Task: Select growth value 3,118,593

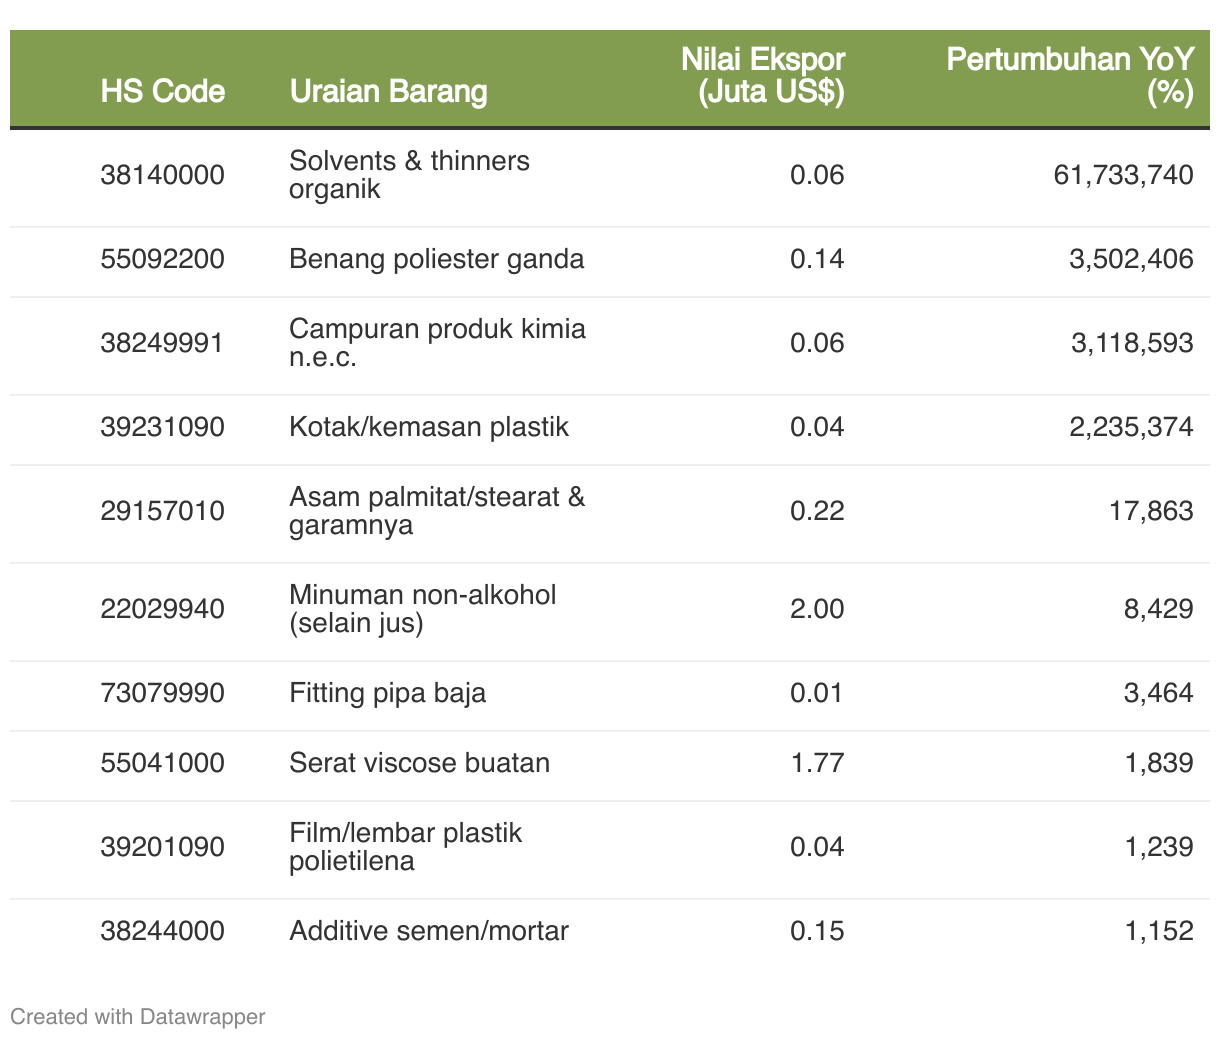Action: [x=1131, y=343]
